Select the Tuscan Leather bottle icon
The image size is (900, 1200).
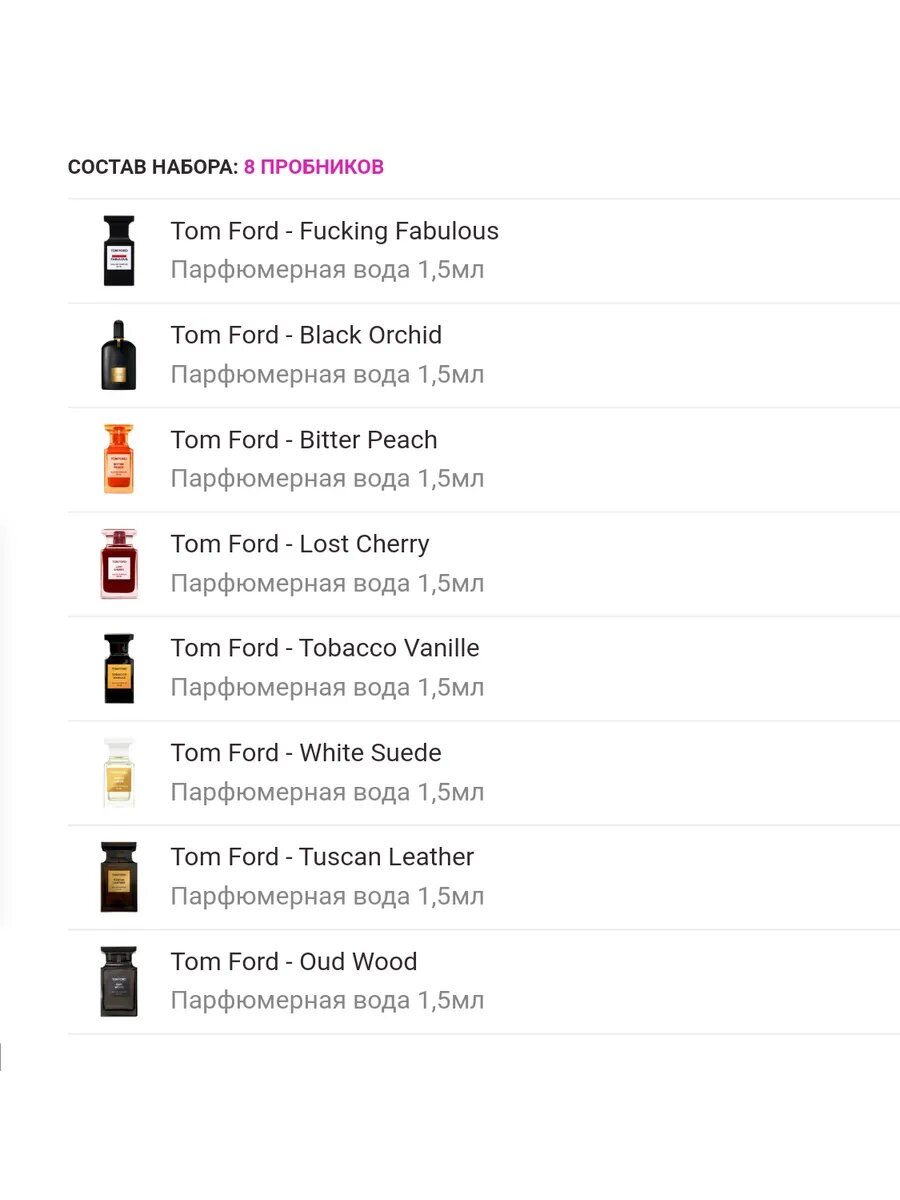119,877
